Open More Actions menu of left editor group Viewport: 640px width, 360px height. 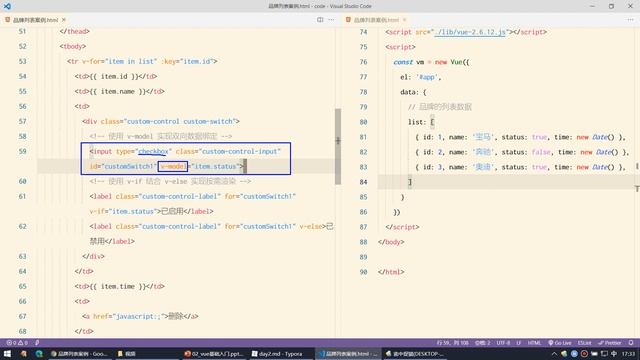point(331,20)
